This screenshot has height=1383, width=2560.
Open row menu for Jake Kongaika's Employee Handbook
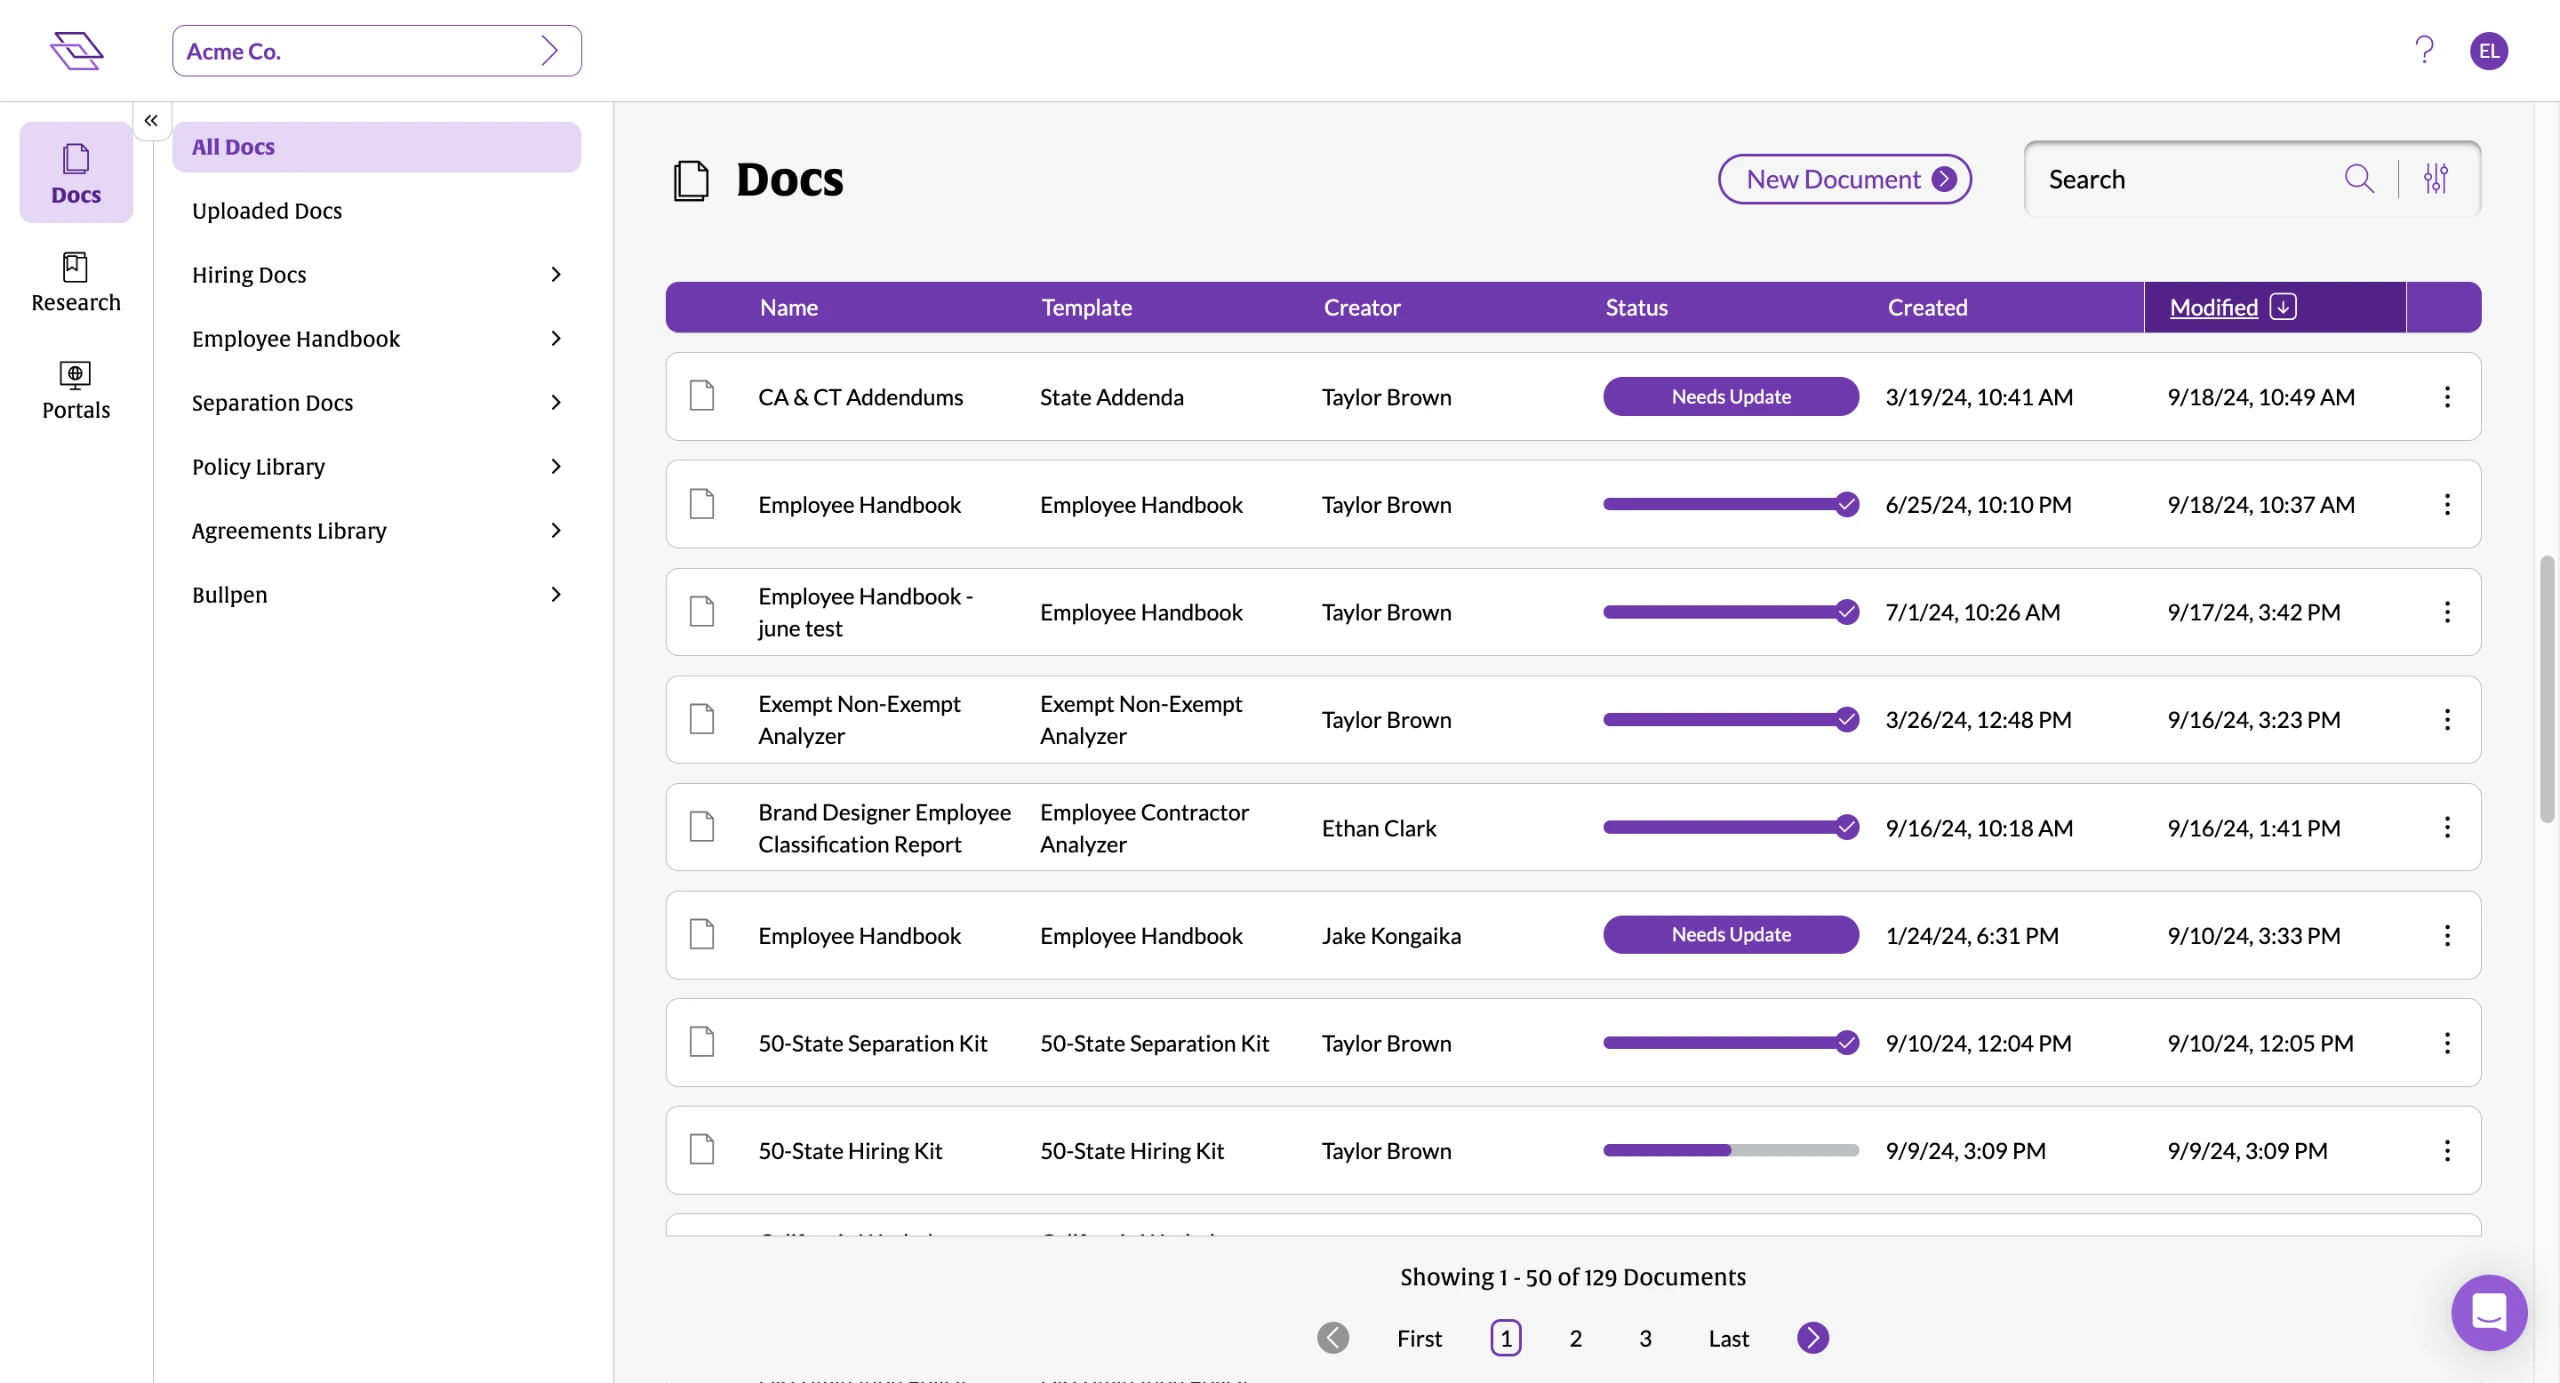[x=2447, y=936]
